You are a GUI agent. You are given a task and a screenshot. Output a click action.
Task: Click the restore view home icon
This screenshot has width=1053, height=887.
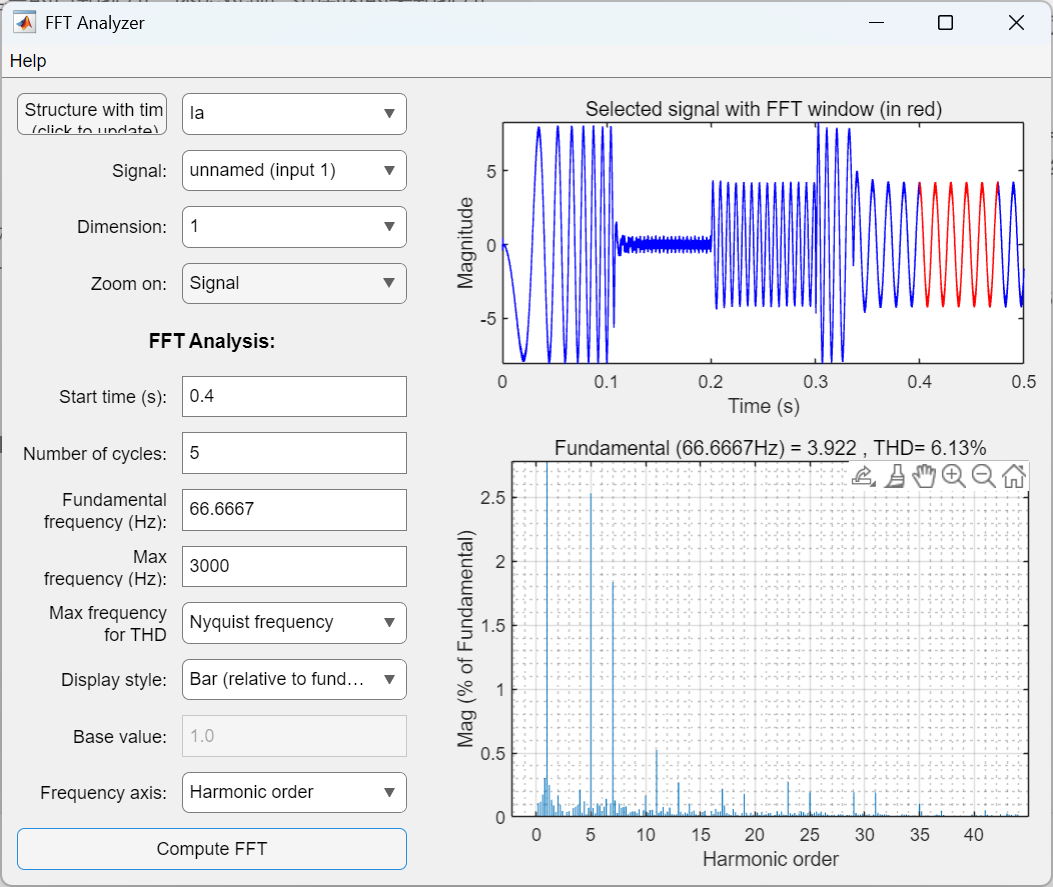1013,475
